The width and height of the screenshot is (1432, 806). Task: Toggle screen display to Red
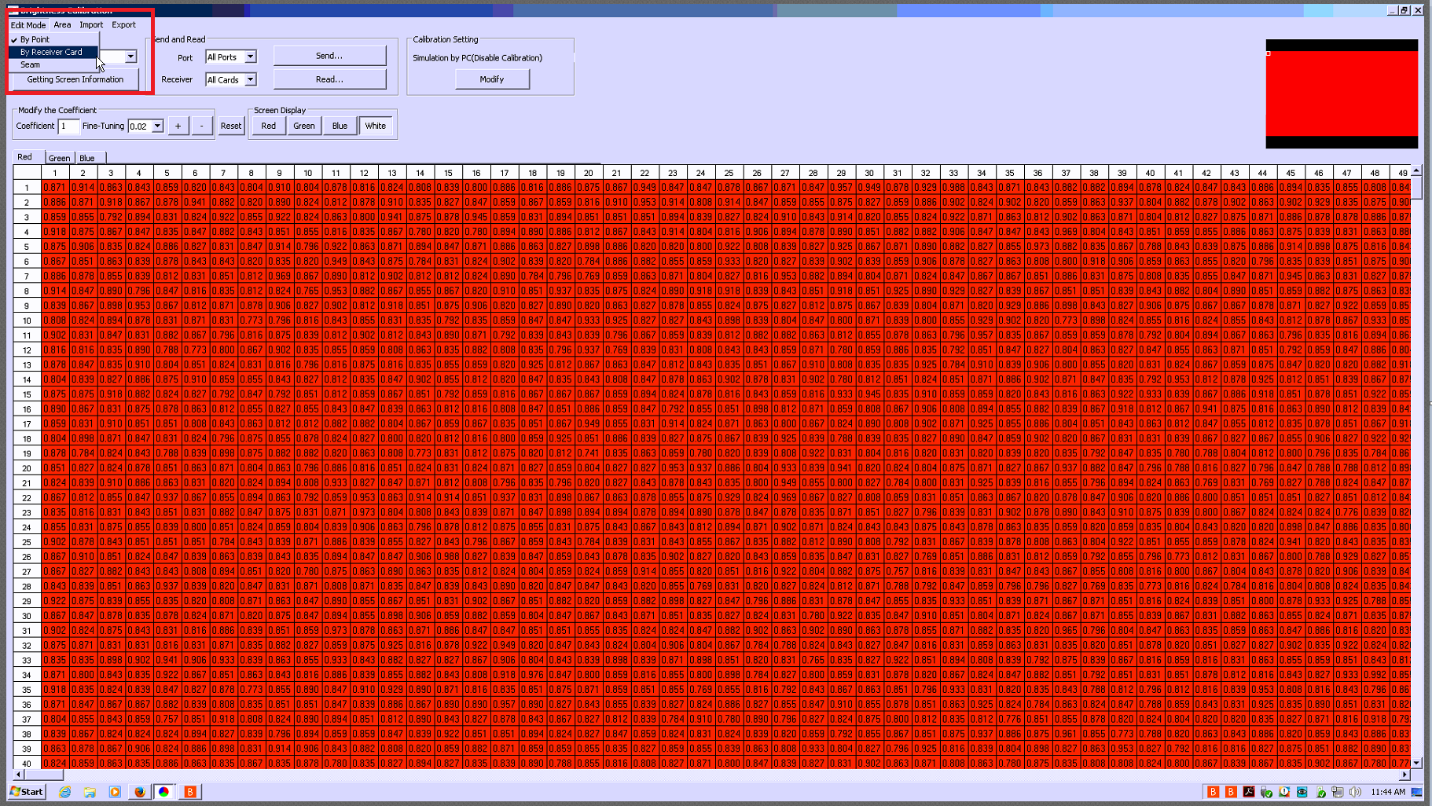268,126
